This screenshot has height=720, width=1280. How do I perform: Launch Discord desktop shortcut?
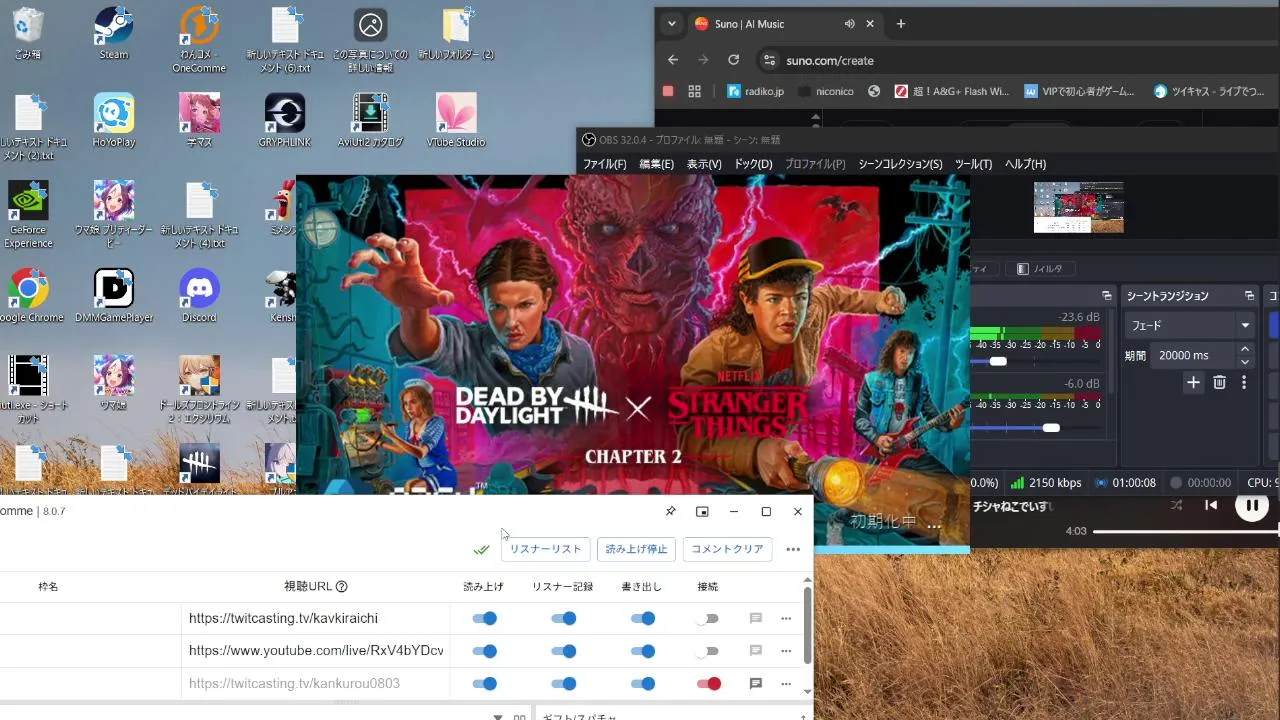[199, 295]
